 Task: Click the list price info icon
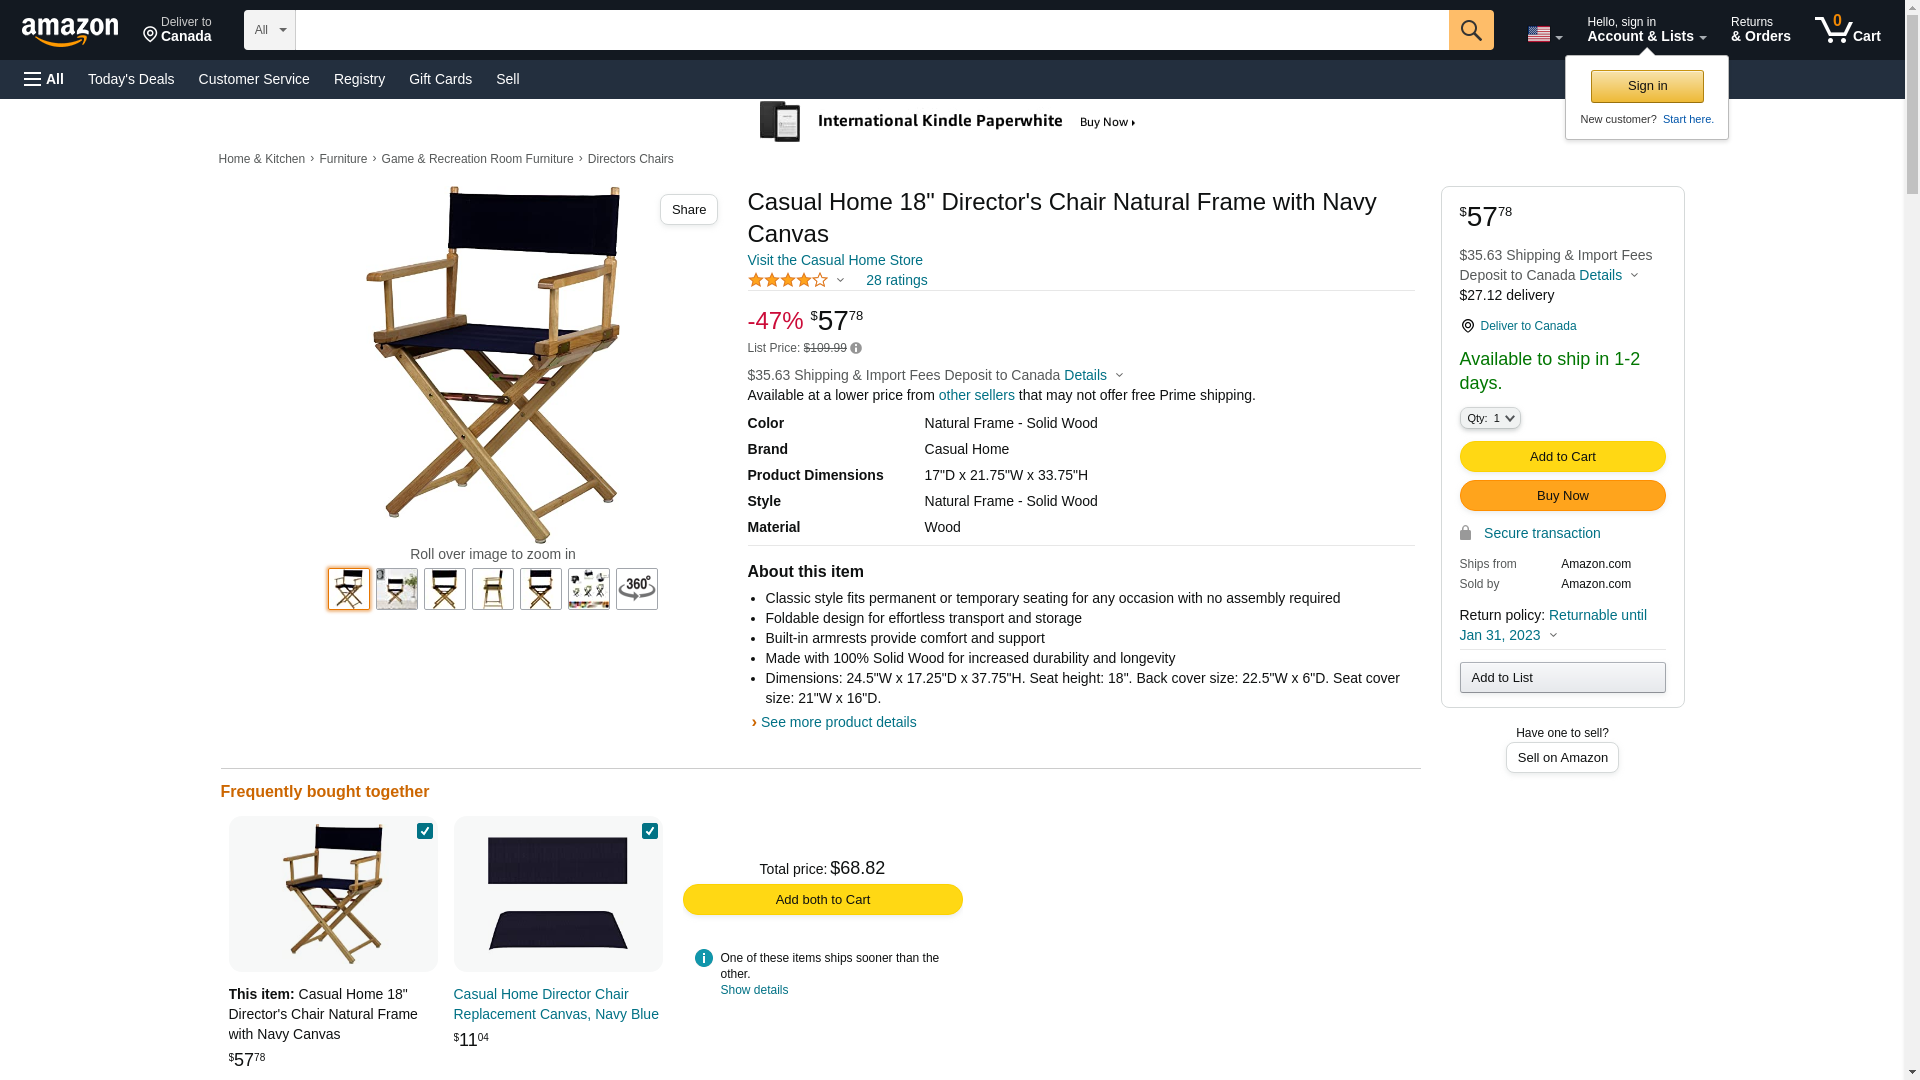[856, 349]
